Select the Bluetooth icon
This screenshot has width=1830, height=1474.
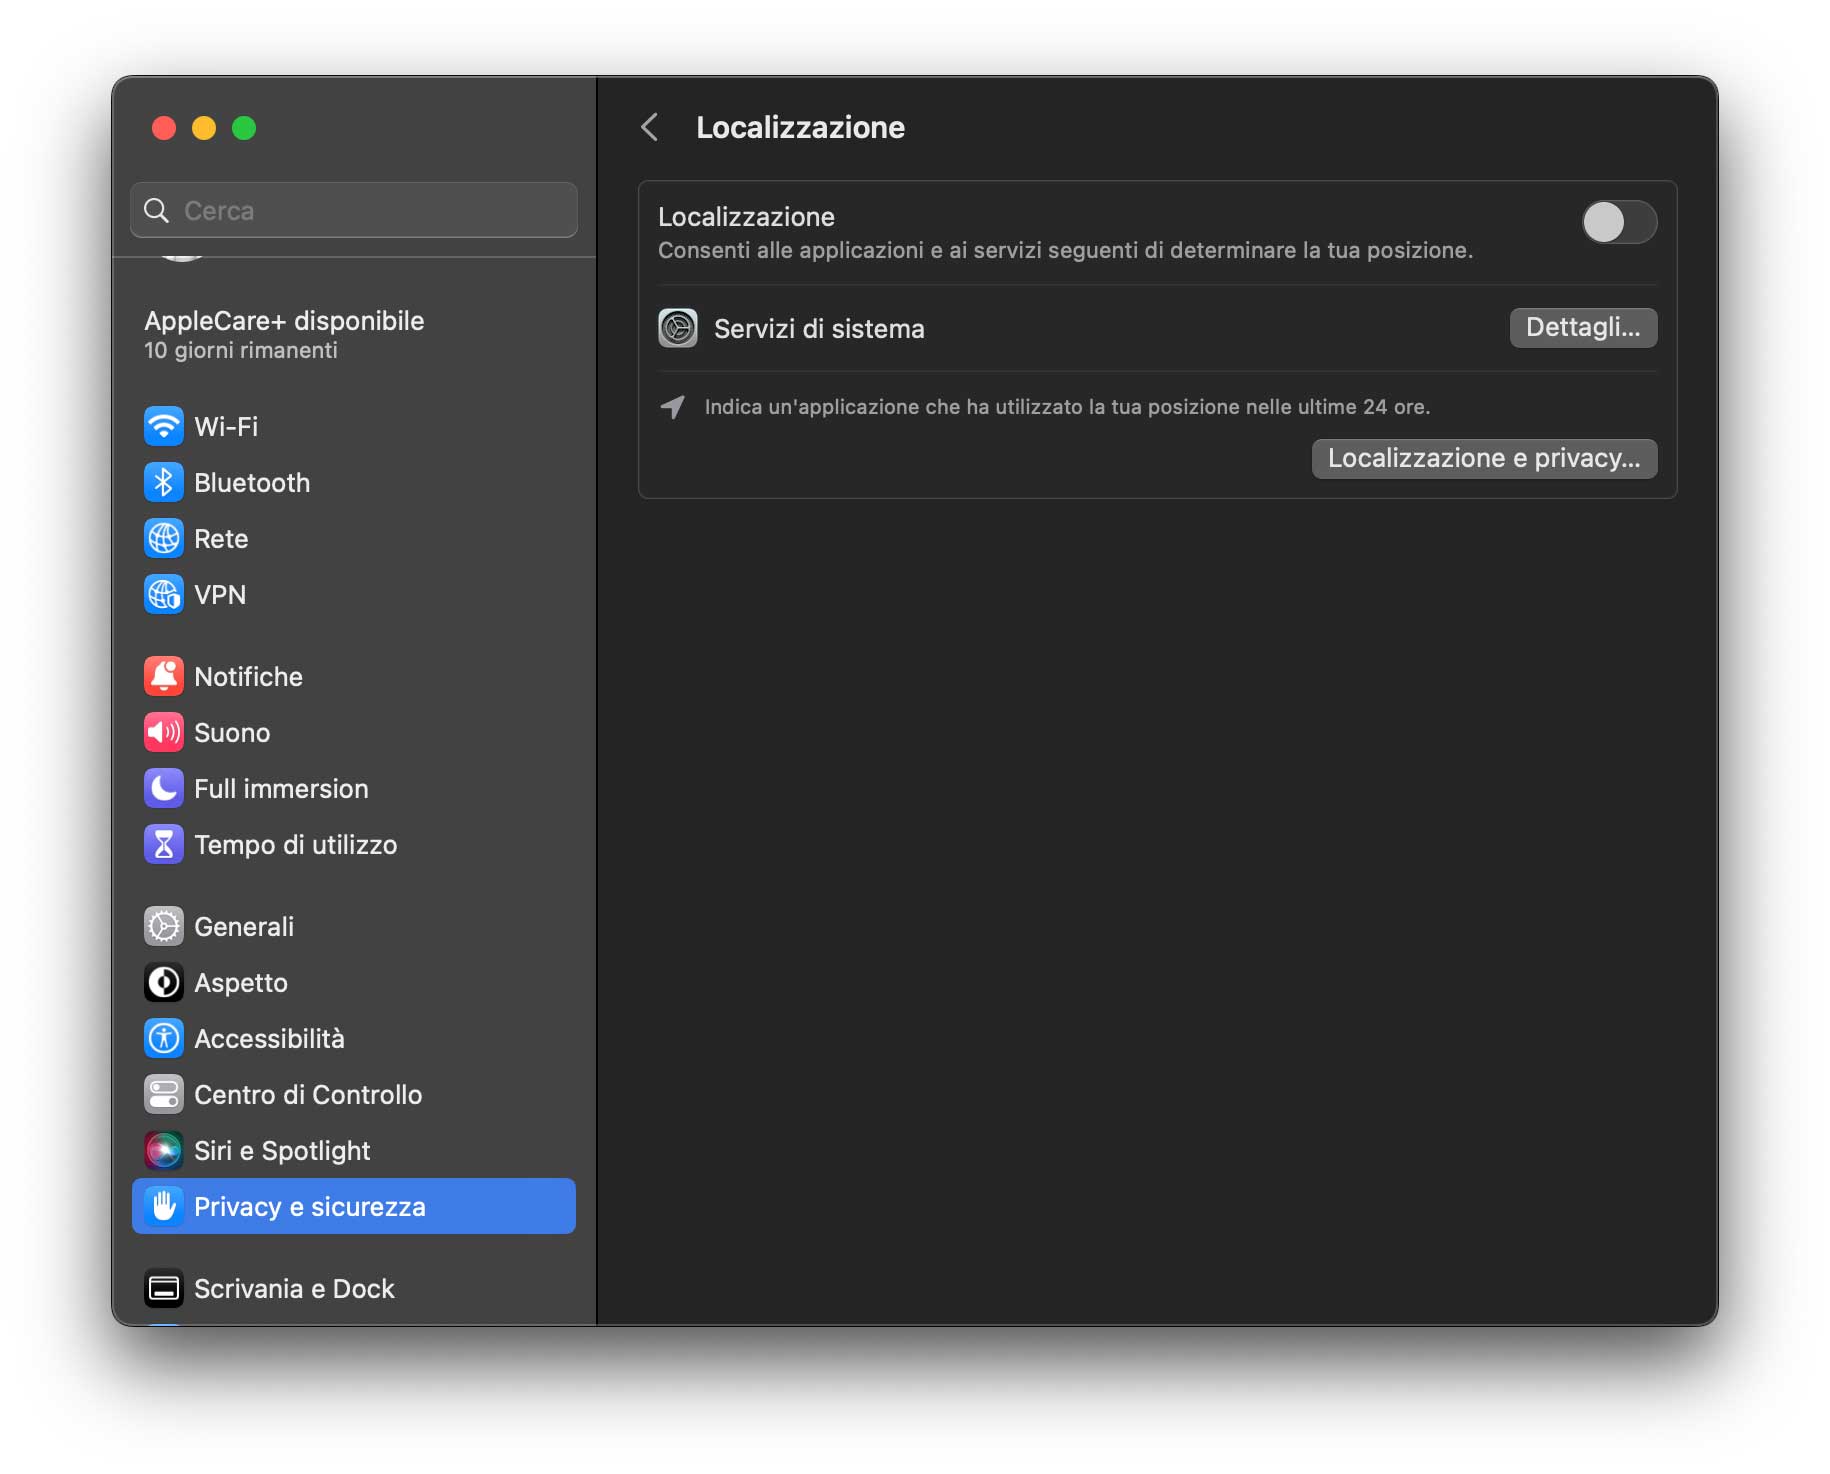point(164,482)
